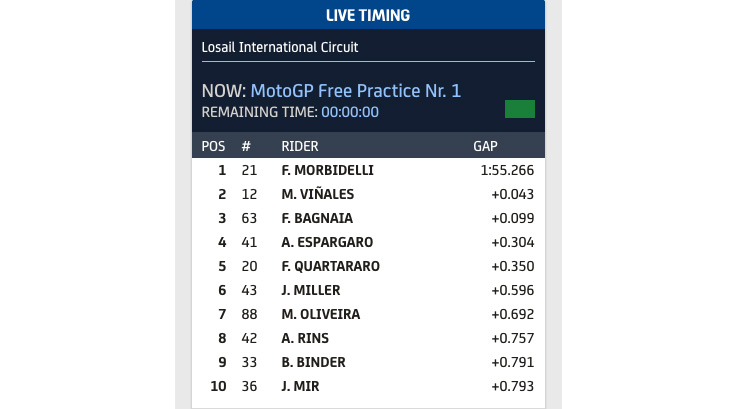Click the RIDER column header

299,146
